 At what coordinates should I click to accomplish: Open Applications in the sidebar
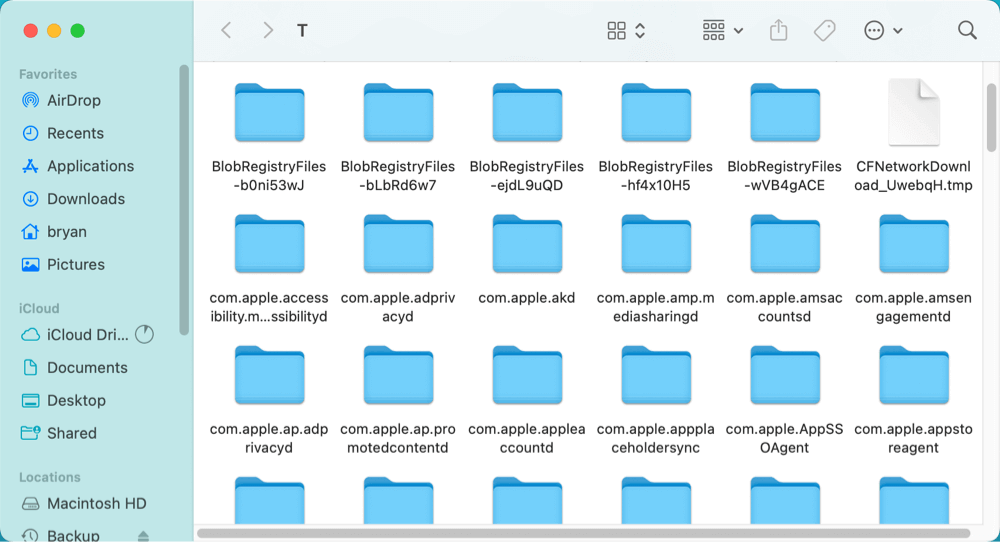tap(90, 166)
